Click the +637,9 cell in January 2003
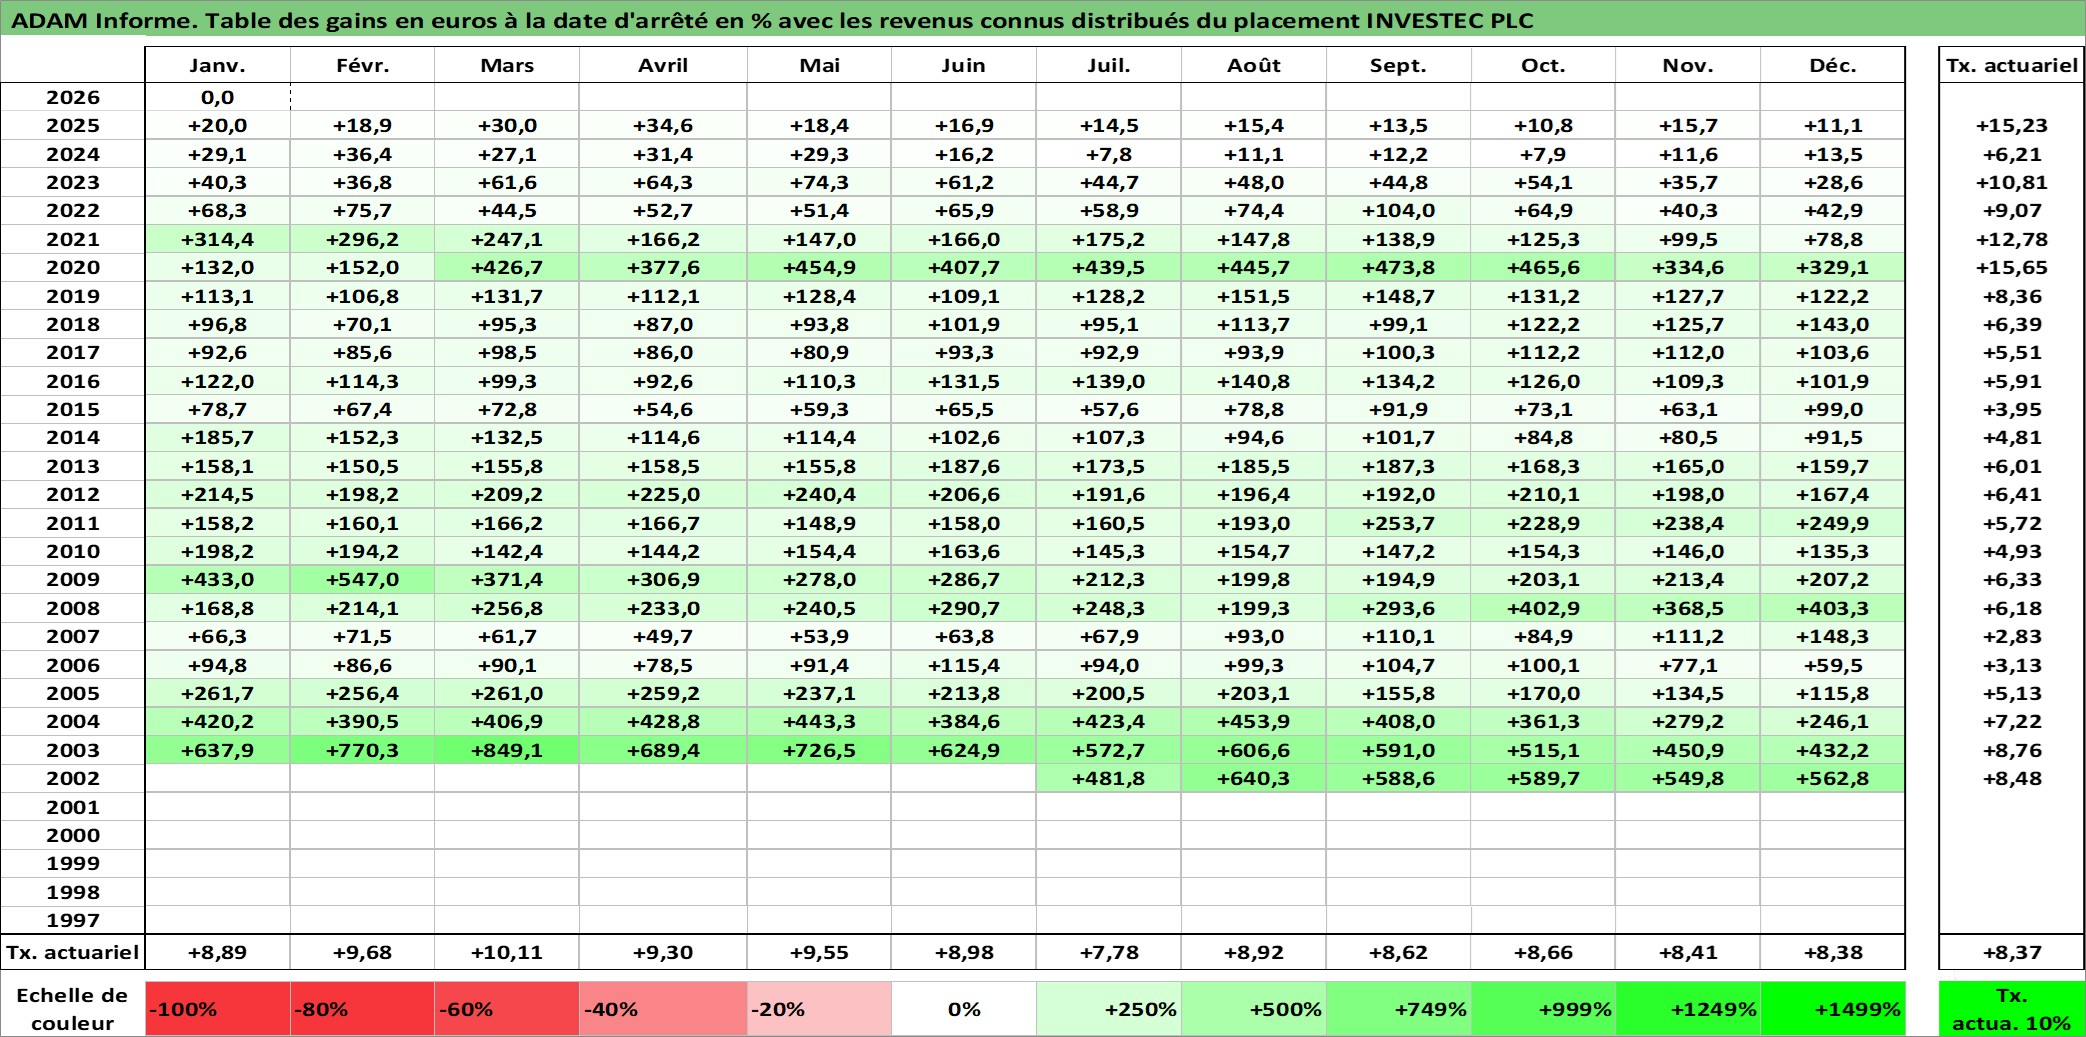The image size is (2086, 1037). click(x=217, y=750)
